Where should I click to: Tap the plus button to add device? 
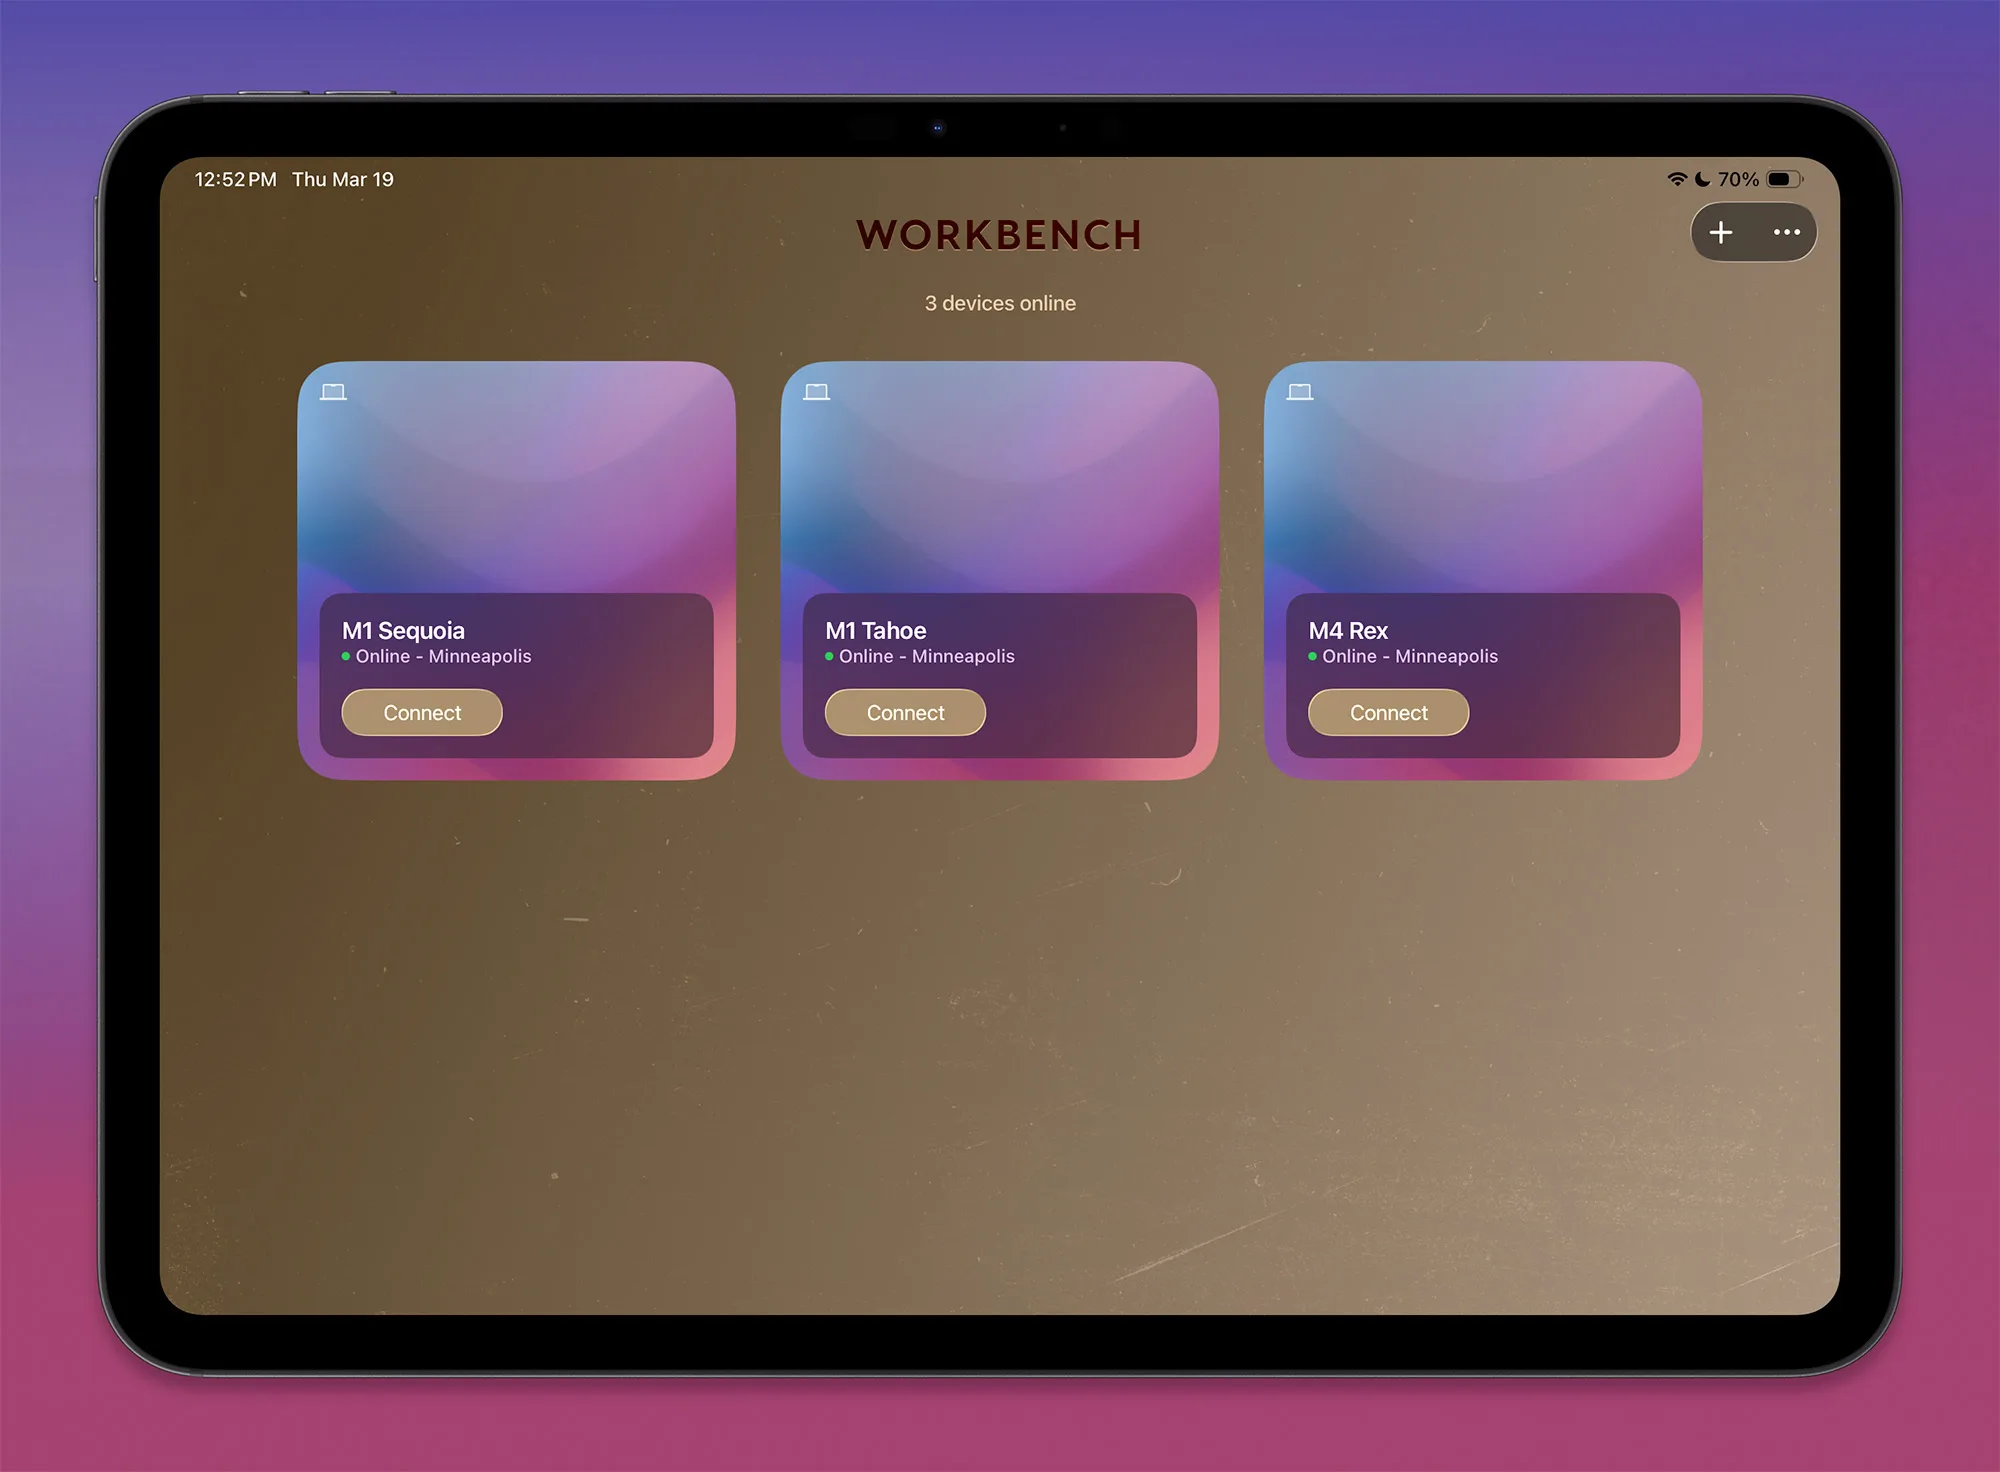[x=1720, y=233]
